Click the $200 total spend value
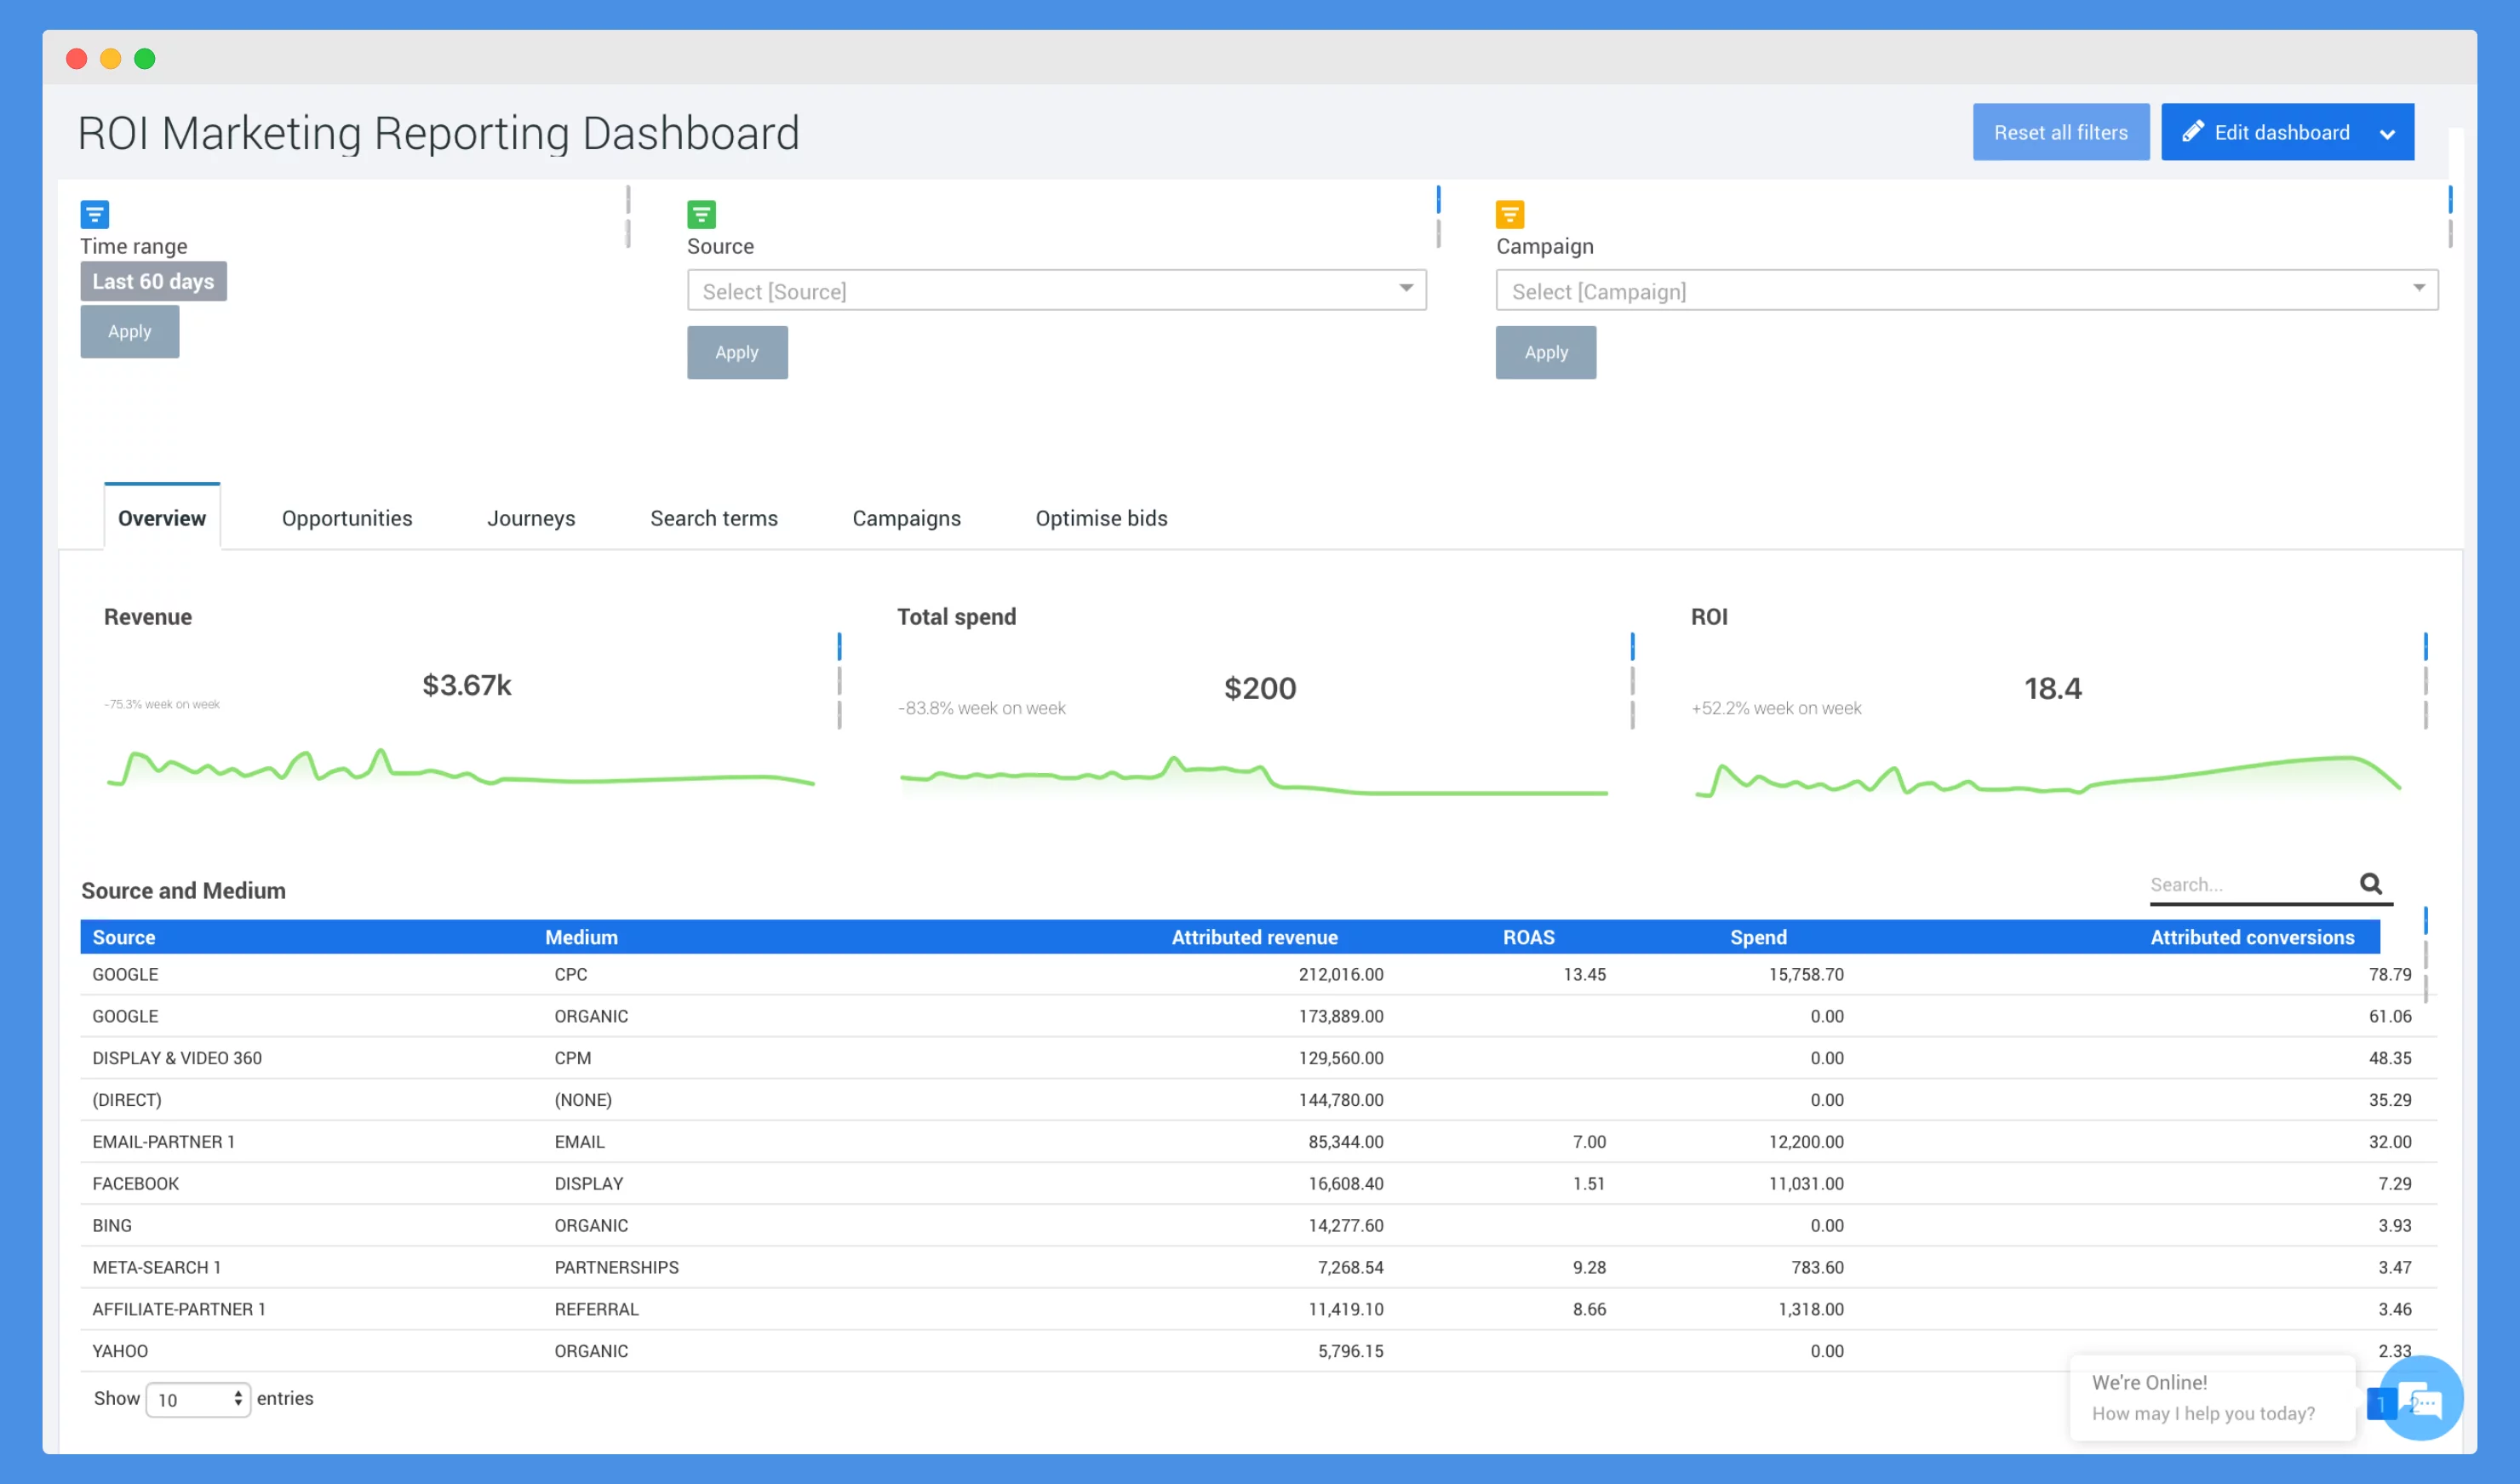2520x1484 pixels. (x=1260, y=688)
